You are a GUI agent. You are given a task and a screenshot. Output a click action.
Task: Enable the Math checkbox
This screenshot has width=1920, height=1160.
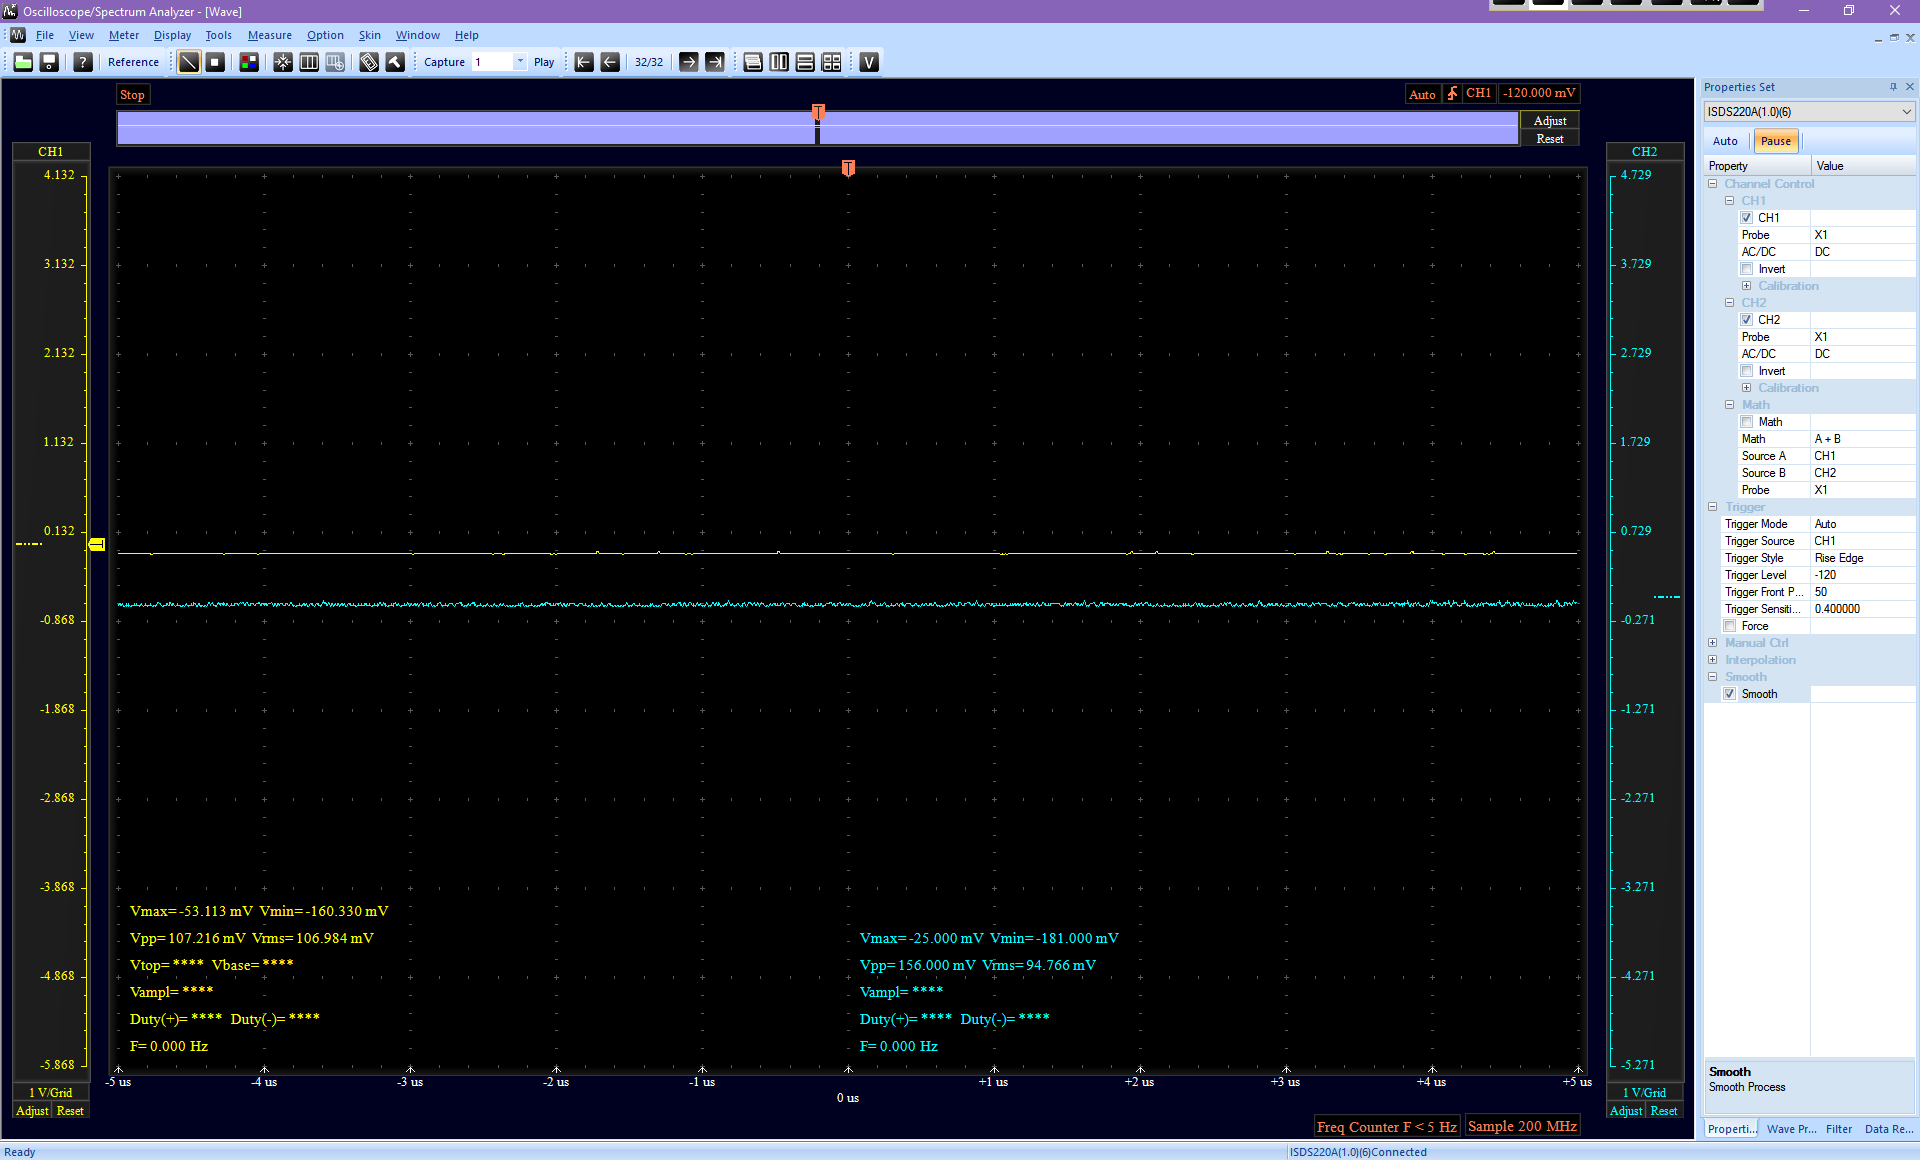pyautogui.click(x=1747, y=422)
